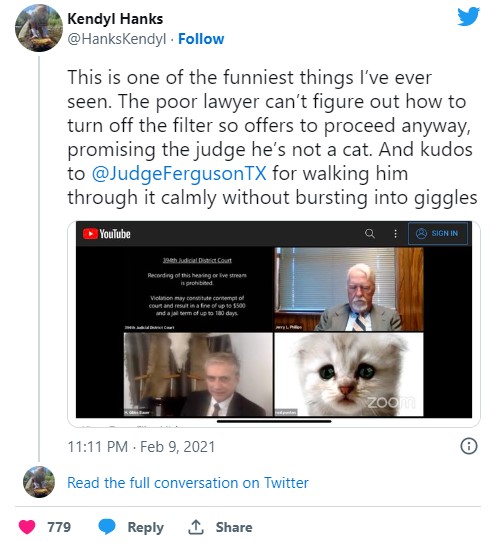Viewport: 494px width, 543px height.
Task: Click the Twitter bird logo
Action: pyautogui.click(x=468, y=16)
